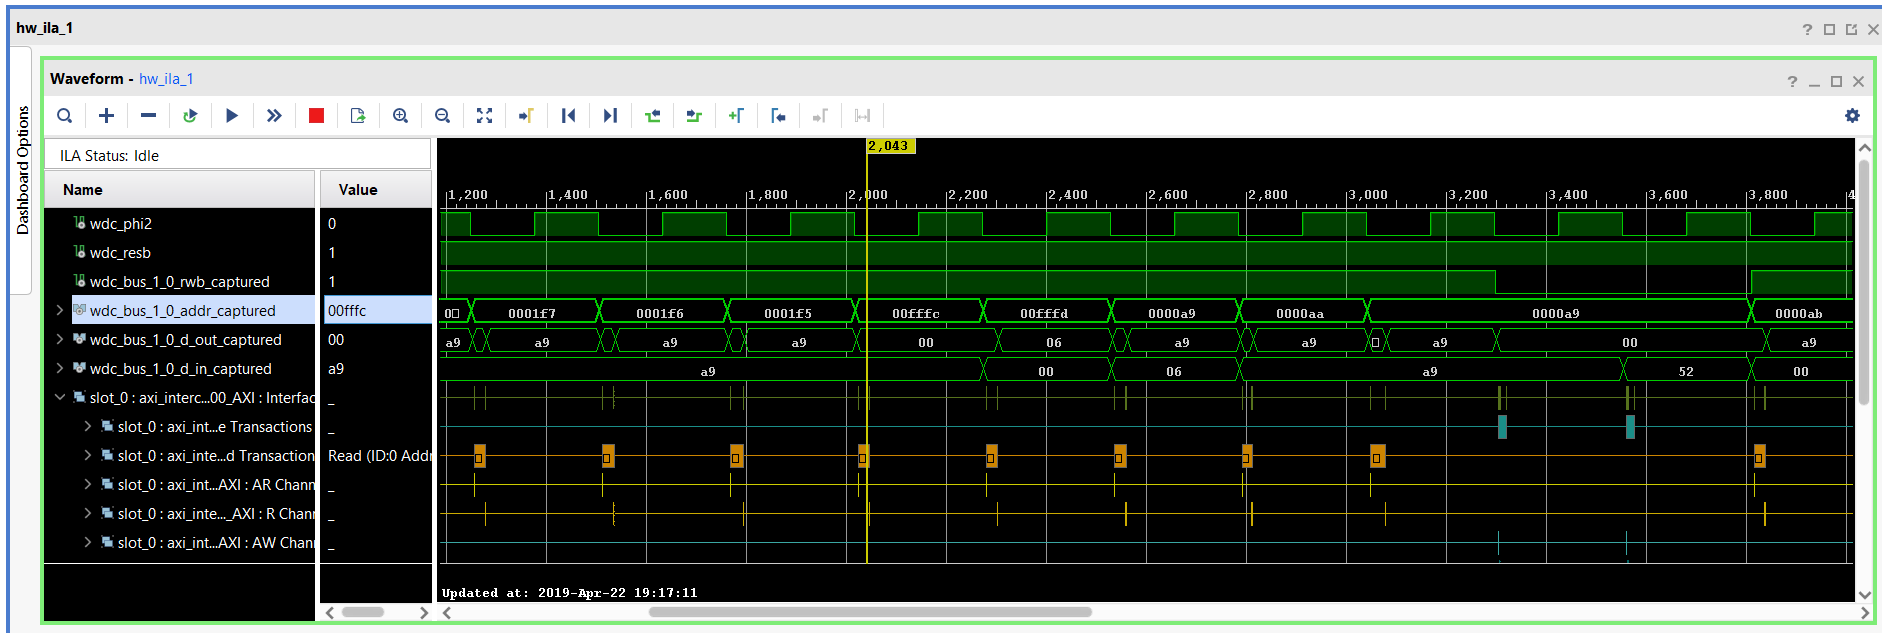Jump to the last time with the end icon
The height and width of the screenshot is (633, 1882).
pyautogui.click(x=610, y=116)
